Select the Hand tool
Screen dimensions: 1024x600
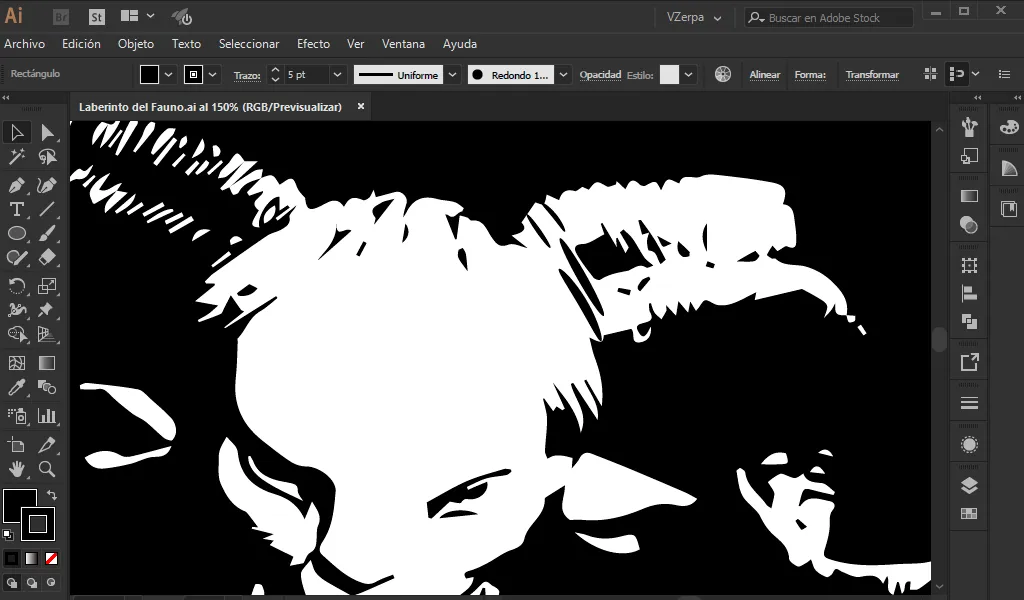pos(16,469)
